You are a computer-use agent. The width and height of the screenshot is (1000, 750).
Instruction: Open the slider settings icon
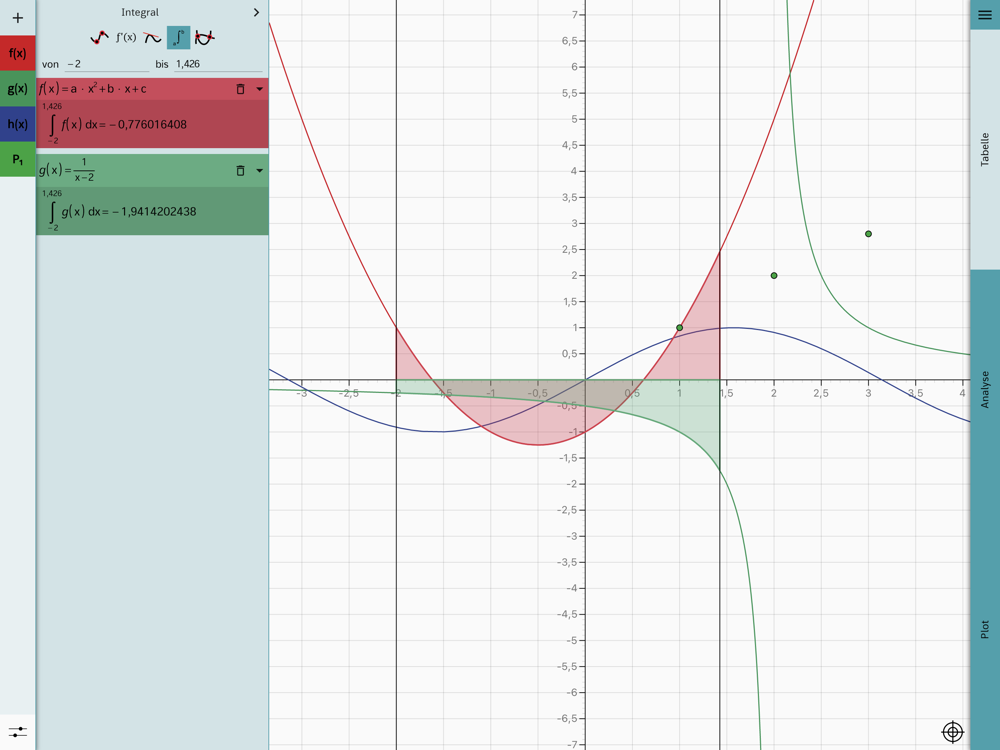click(x=18, y=732)
